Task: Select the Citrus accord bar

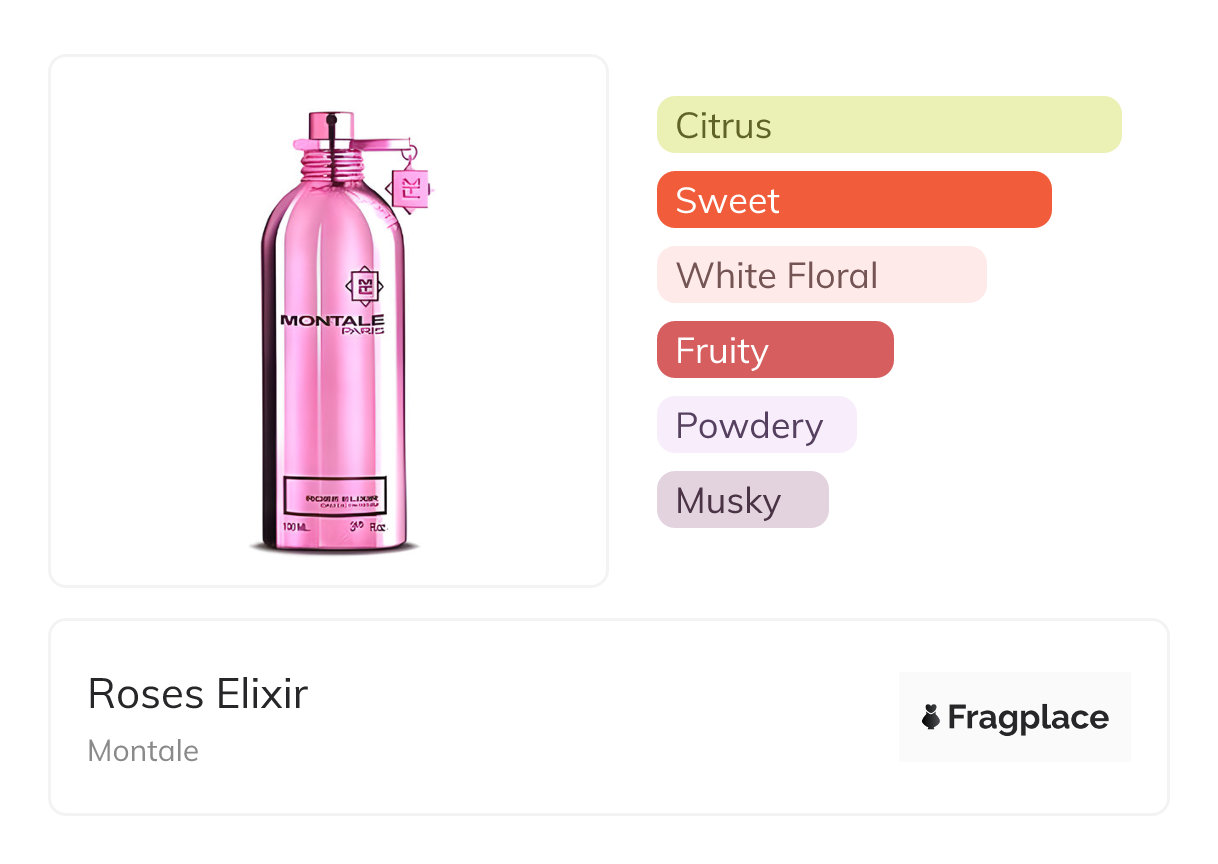Action: (888, 125)
